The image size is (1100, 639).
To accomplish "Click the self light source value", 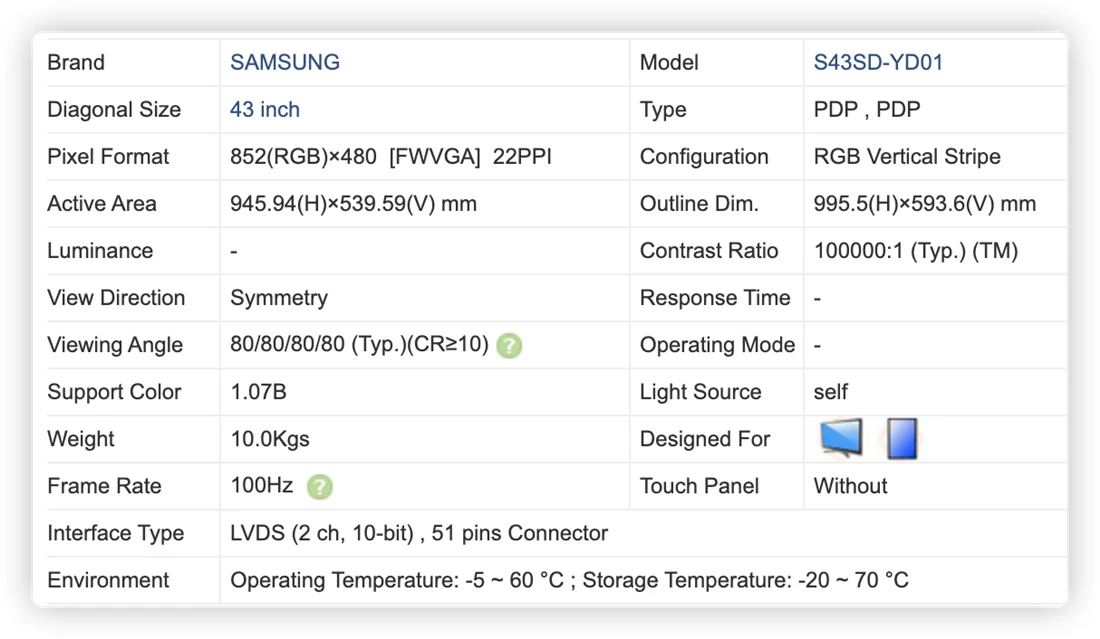I will (831, 391).
